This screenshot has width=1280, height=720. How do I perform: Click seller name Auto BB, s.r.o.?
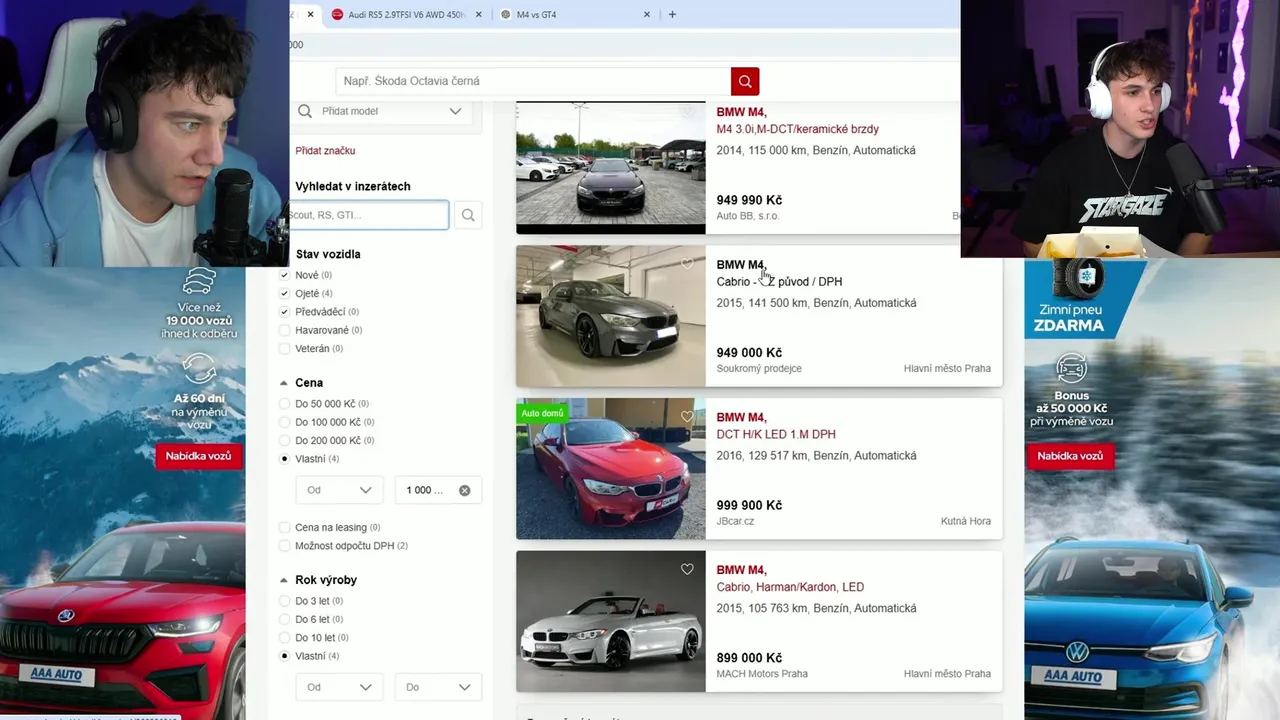pos(747,216)
